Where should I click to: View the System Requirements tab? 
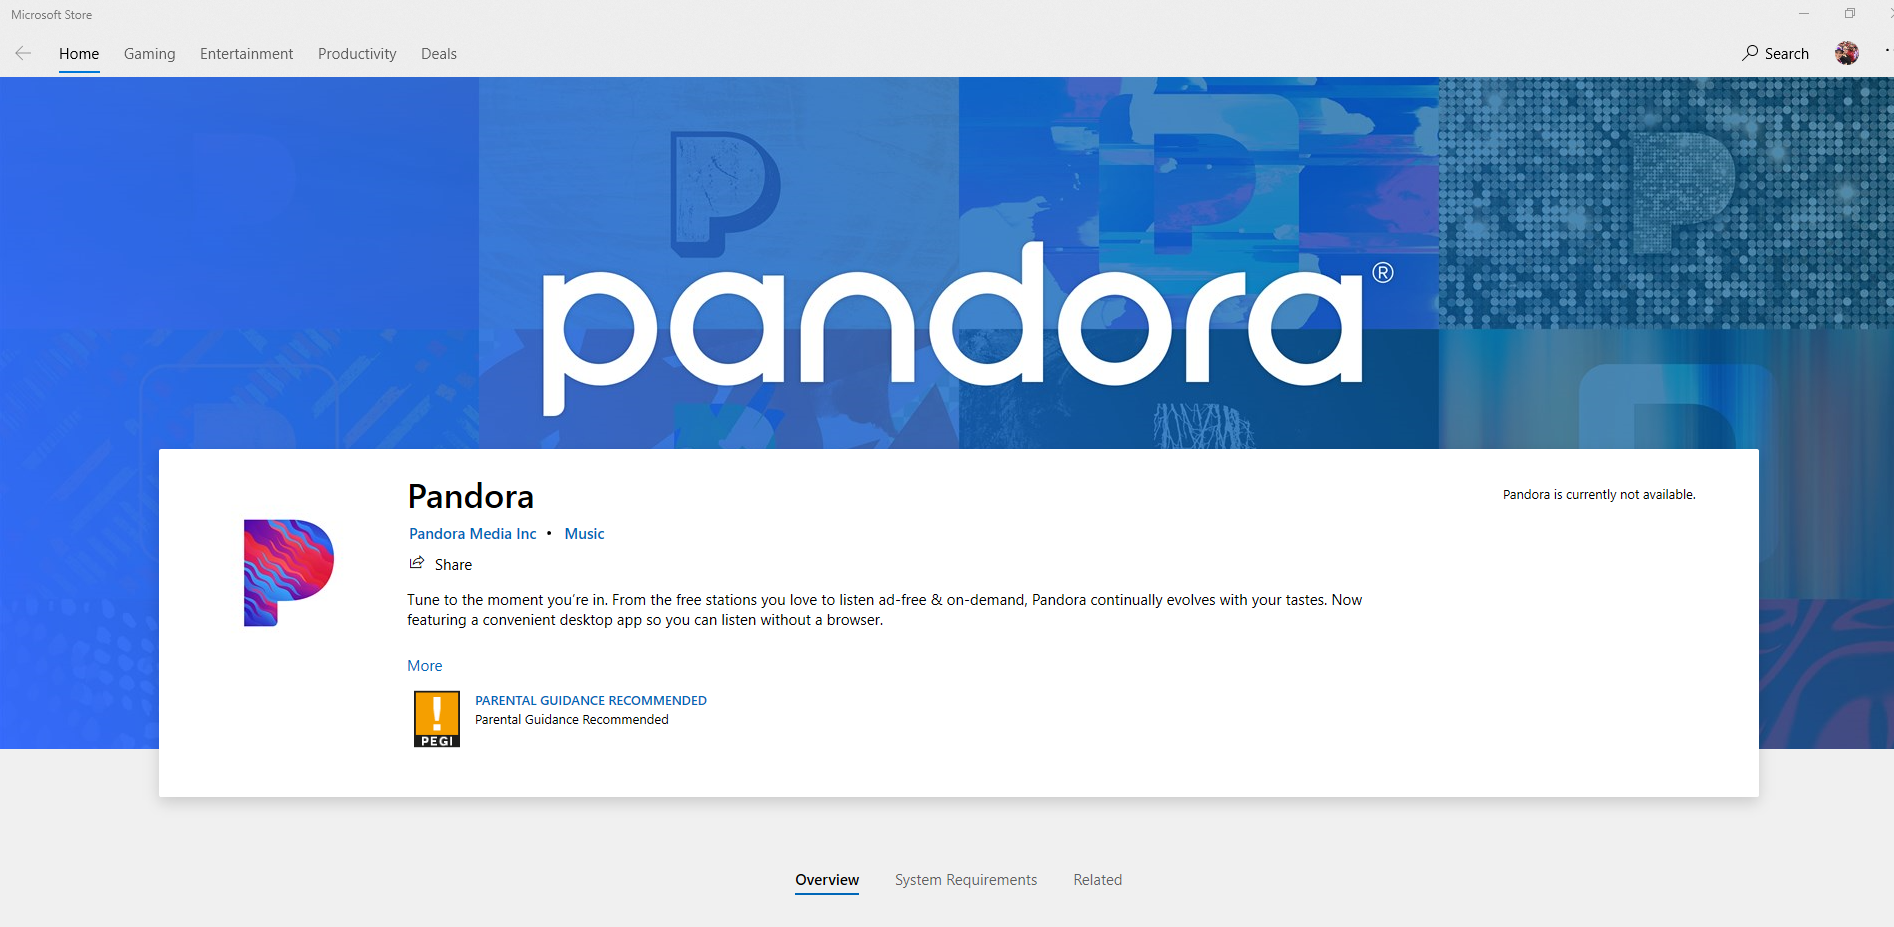pos(965,880)
